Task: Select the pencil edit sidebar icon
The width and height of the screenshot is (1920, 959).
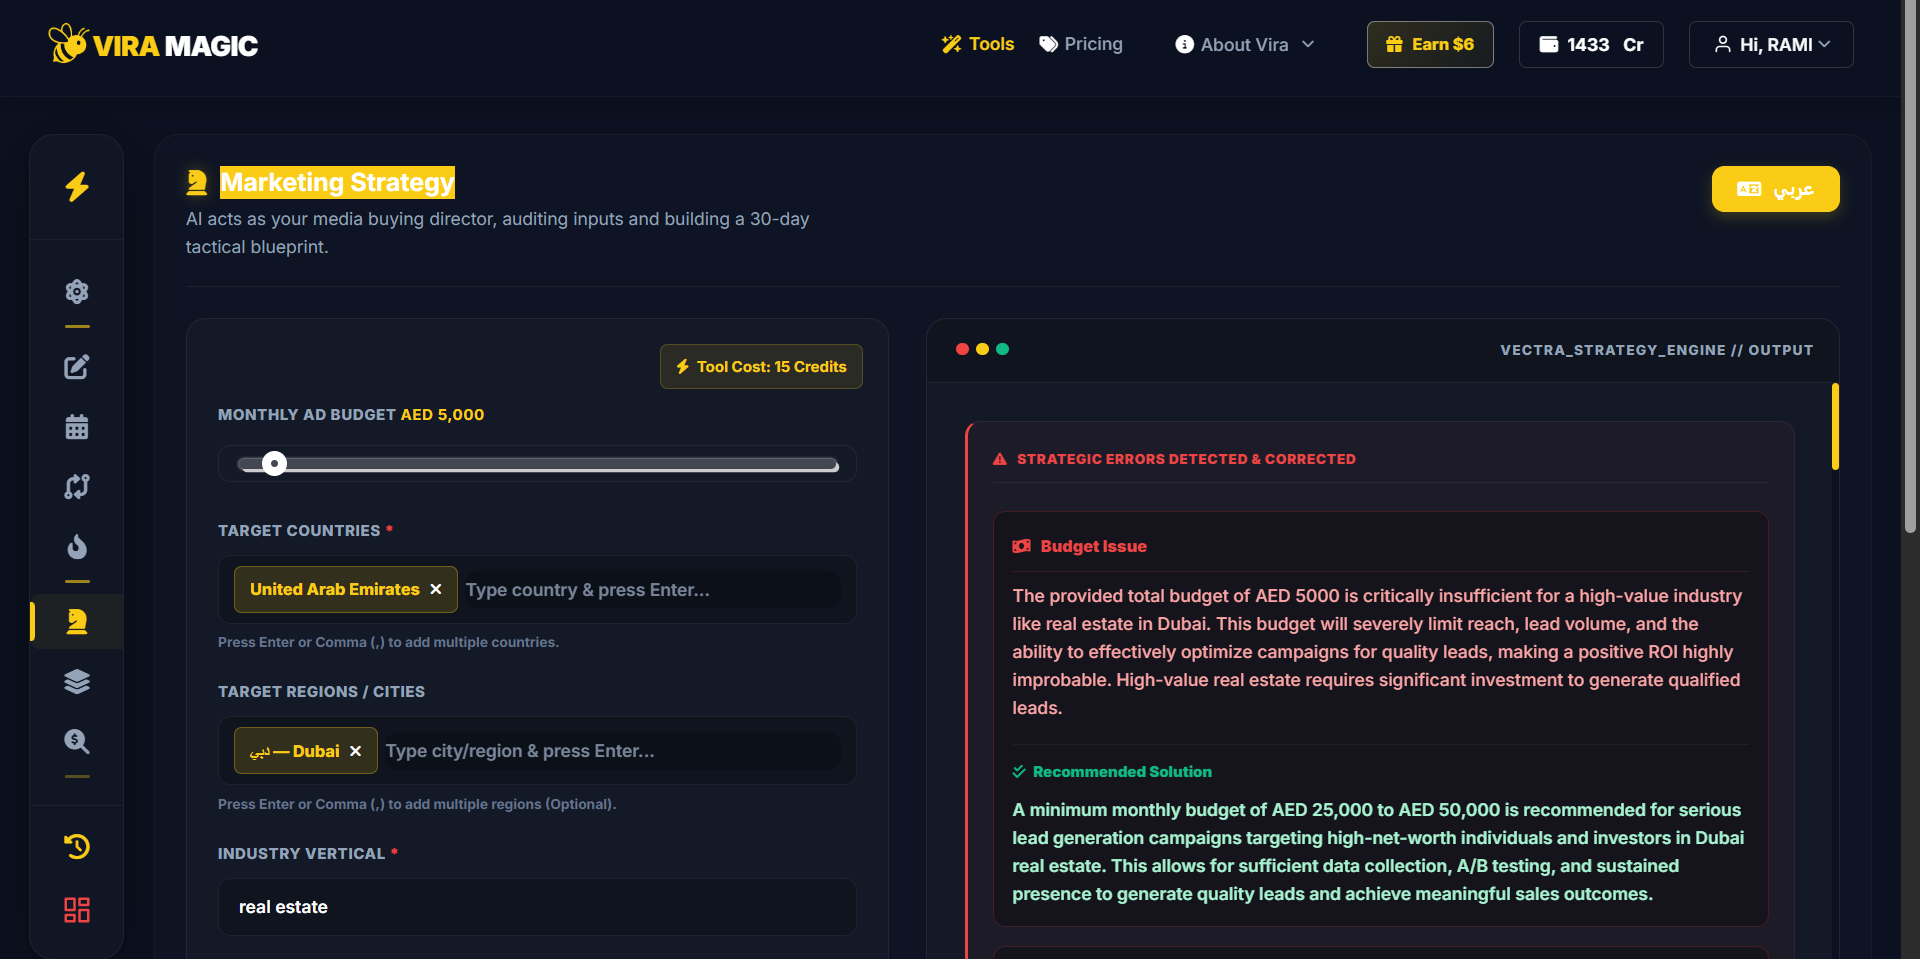Action: pyautogui.click(x=77, y=367)
